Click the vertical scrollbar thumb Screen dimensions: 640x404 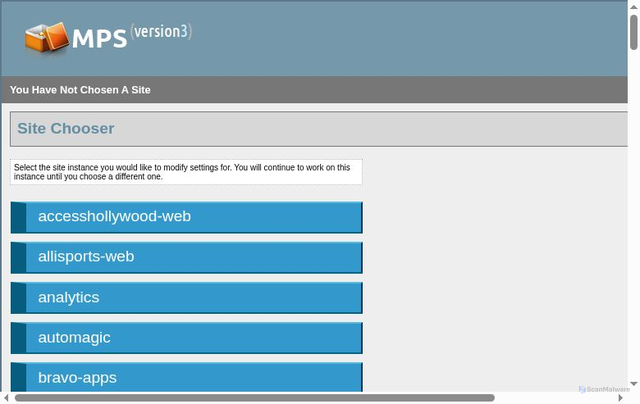[633, 29]
